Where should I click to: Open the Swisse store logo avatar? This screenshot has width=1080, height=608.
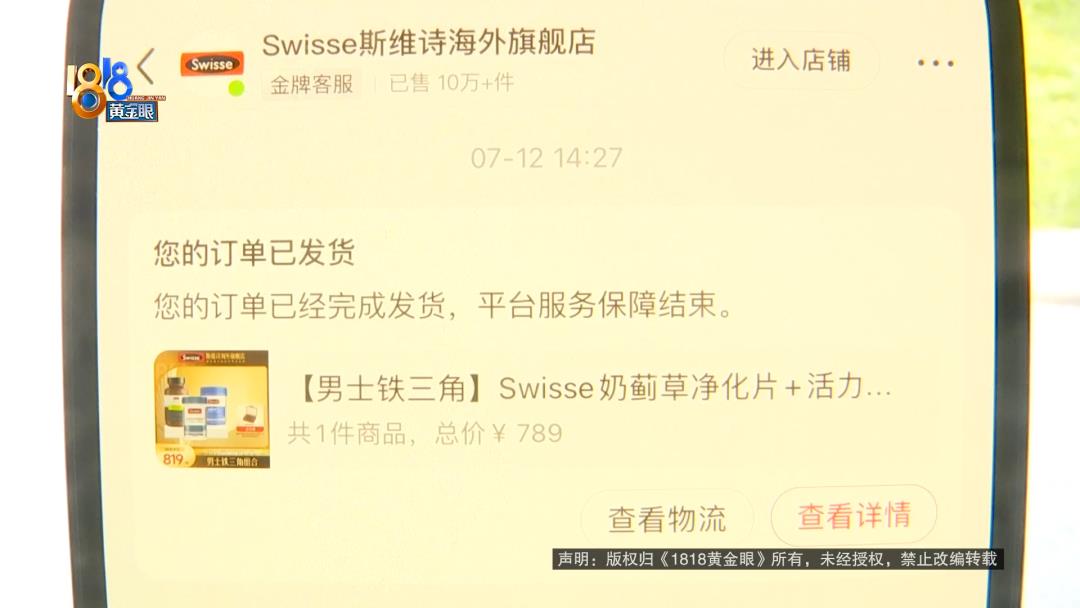coord(212,65)
